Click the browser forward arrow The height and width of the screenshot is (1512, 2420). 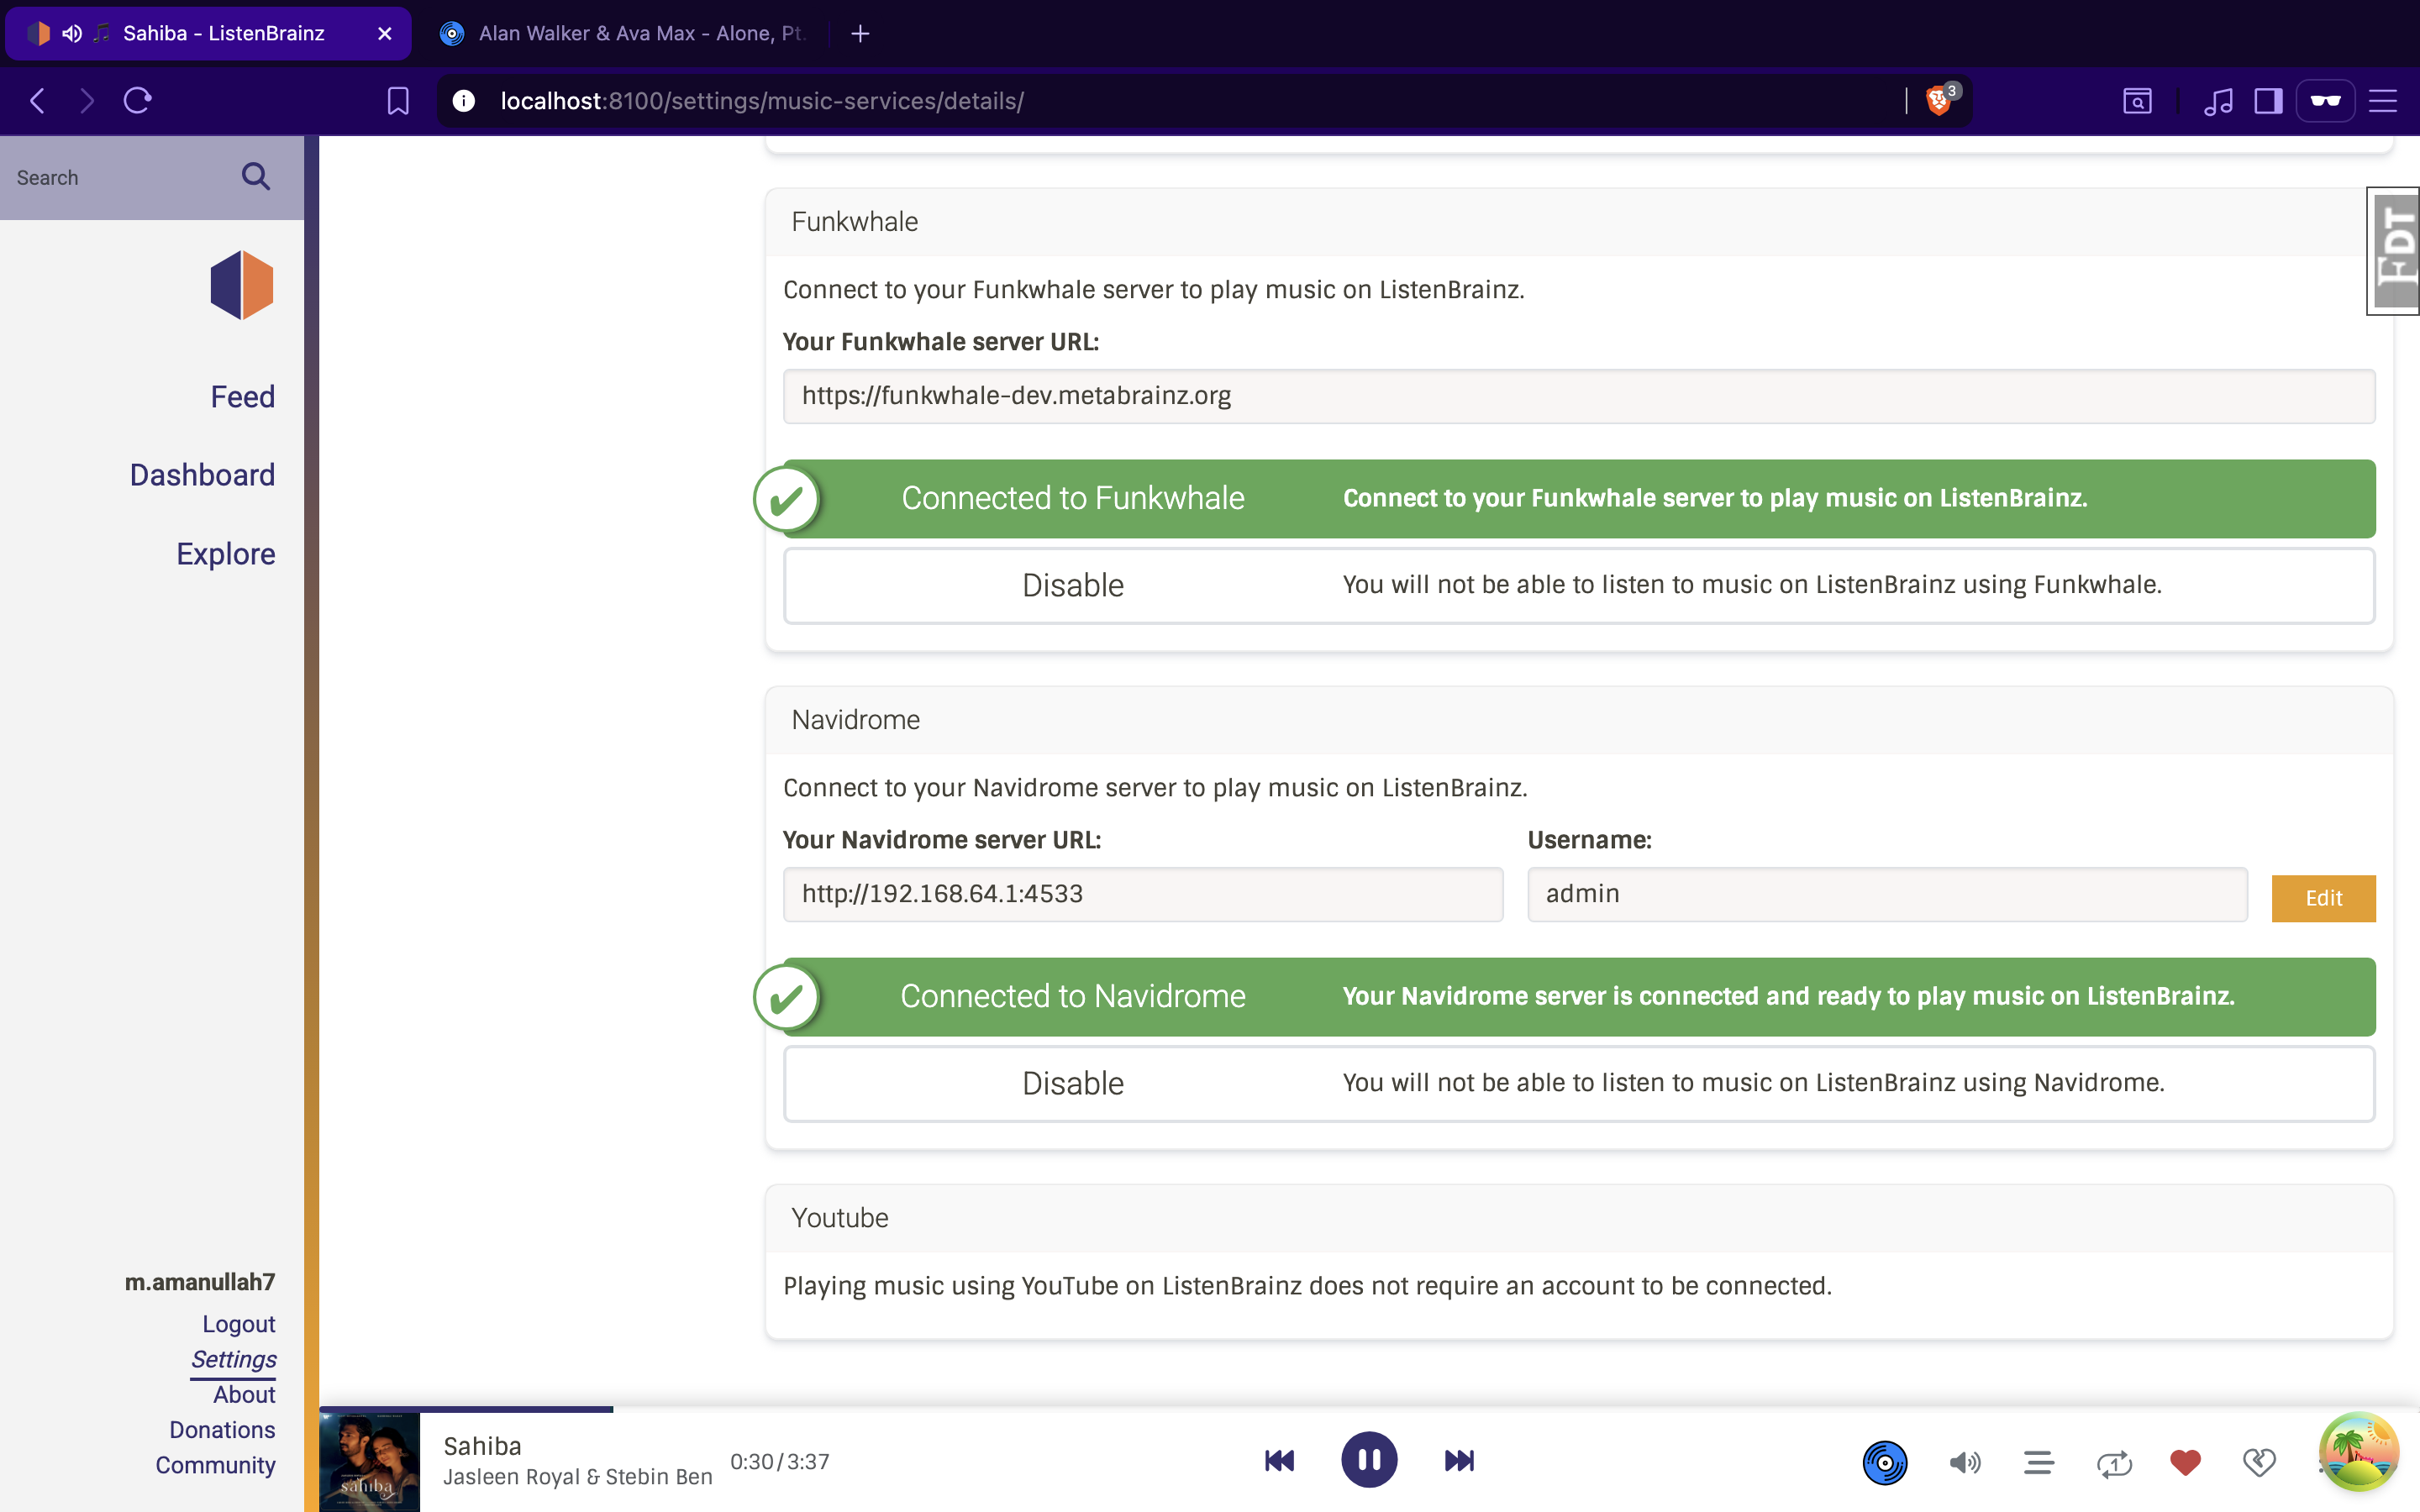click(x=88, y=101)
